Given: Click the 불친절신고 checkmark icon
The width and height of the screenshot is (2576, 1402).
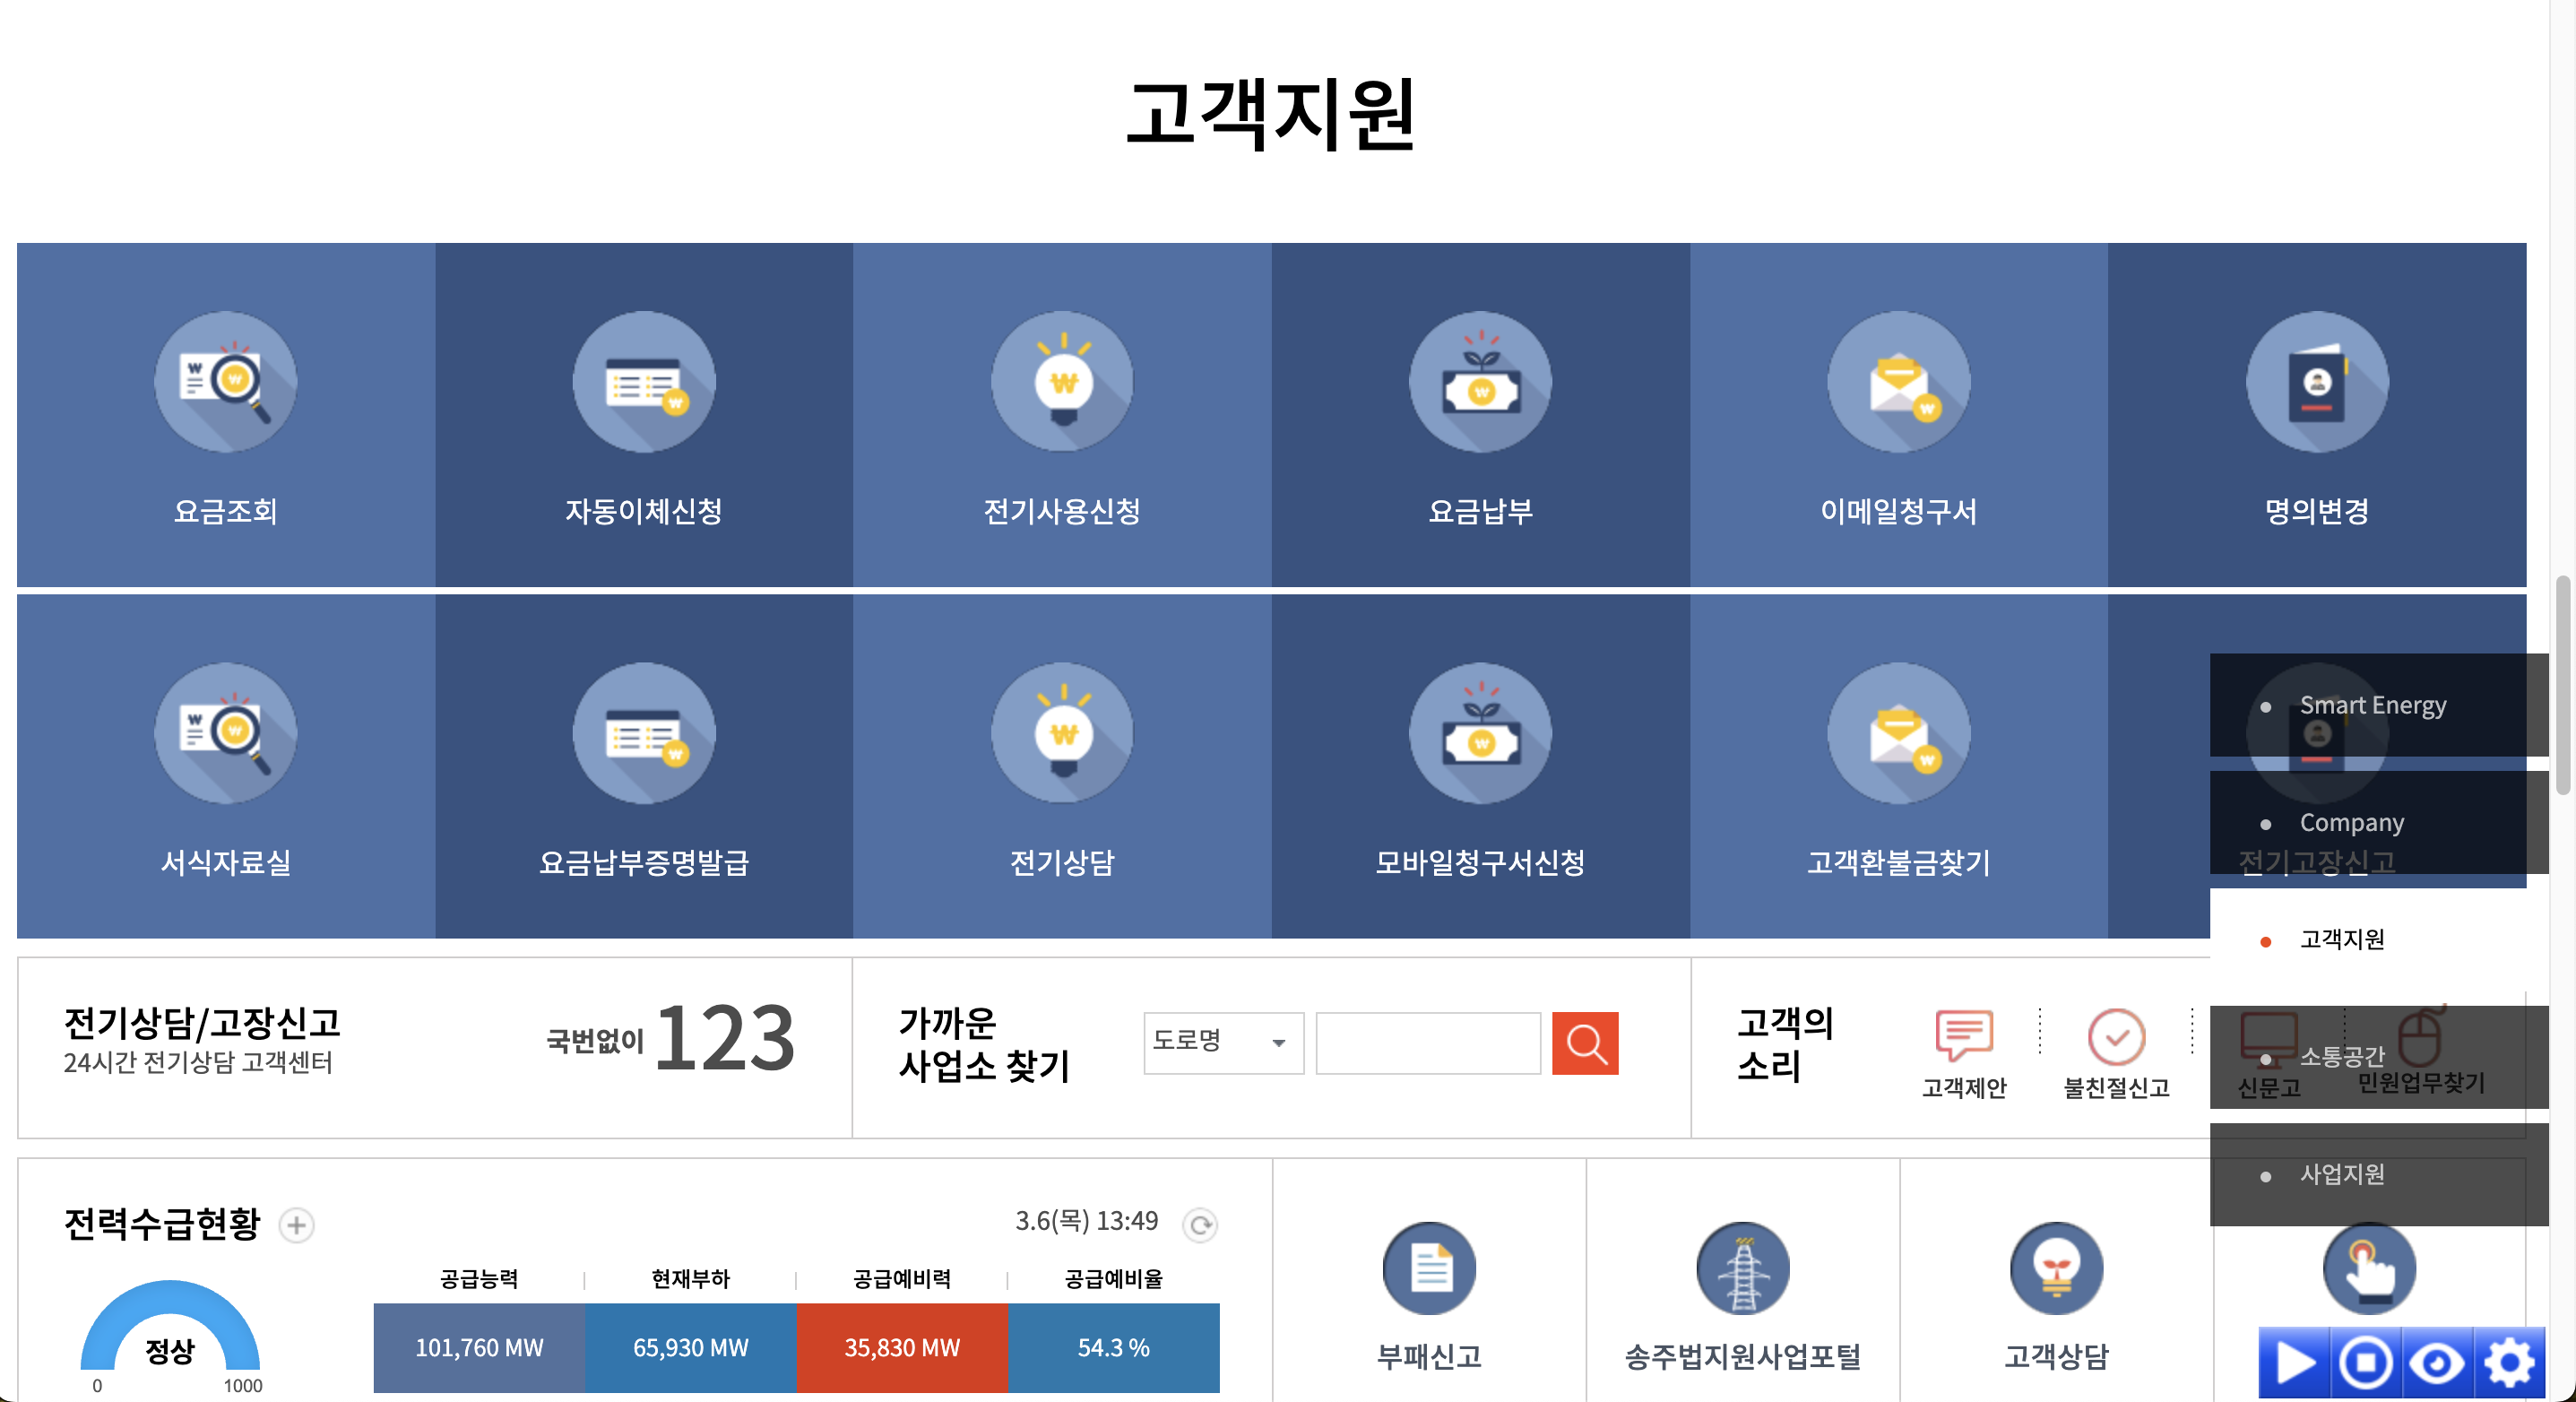Looking at the screenshot, I should click(x=2117, y=1037).
